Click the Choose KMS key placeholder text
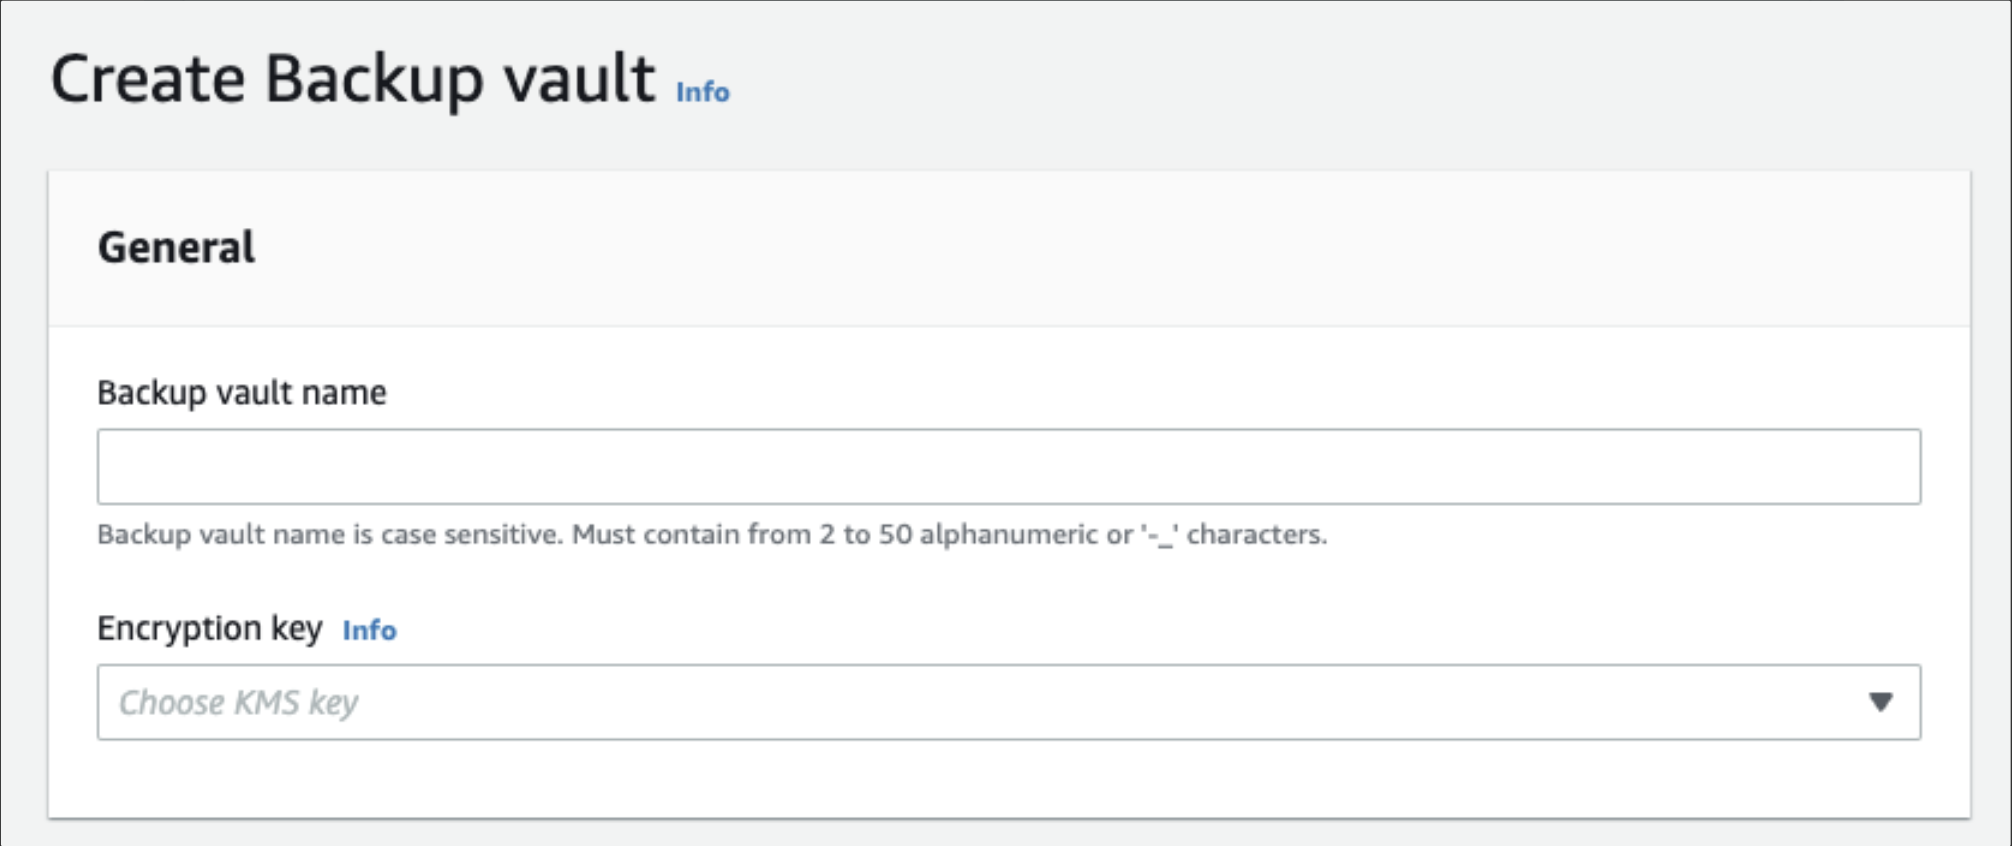 click(238, 703)
